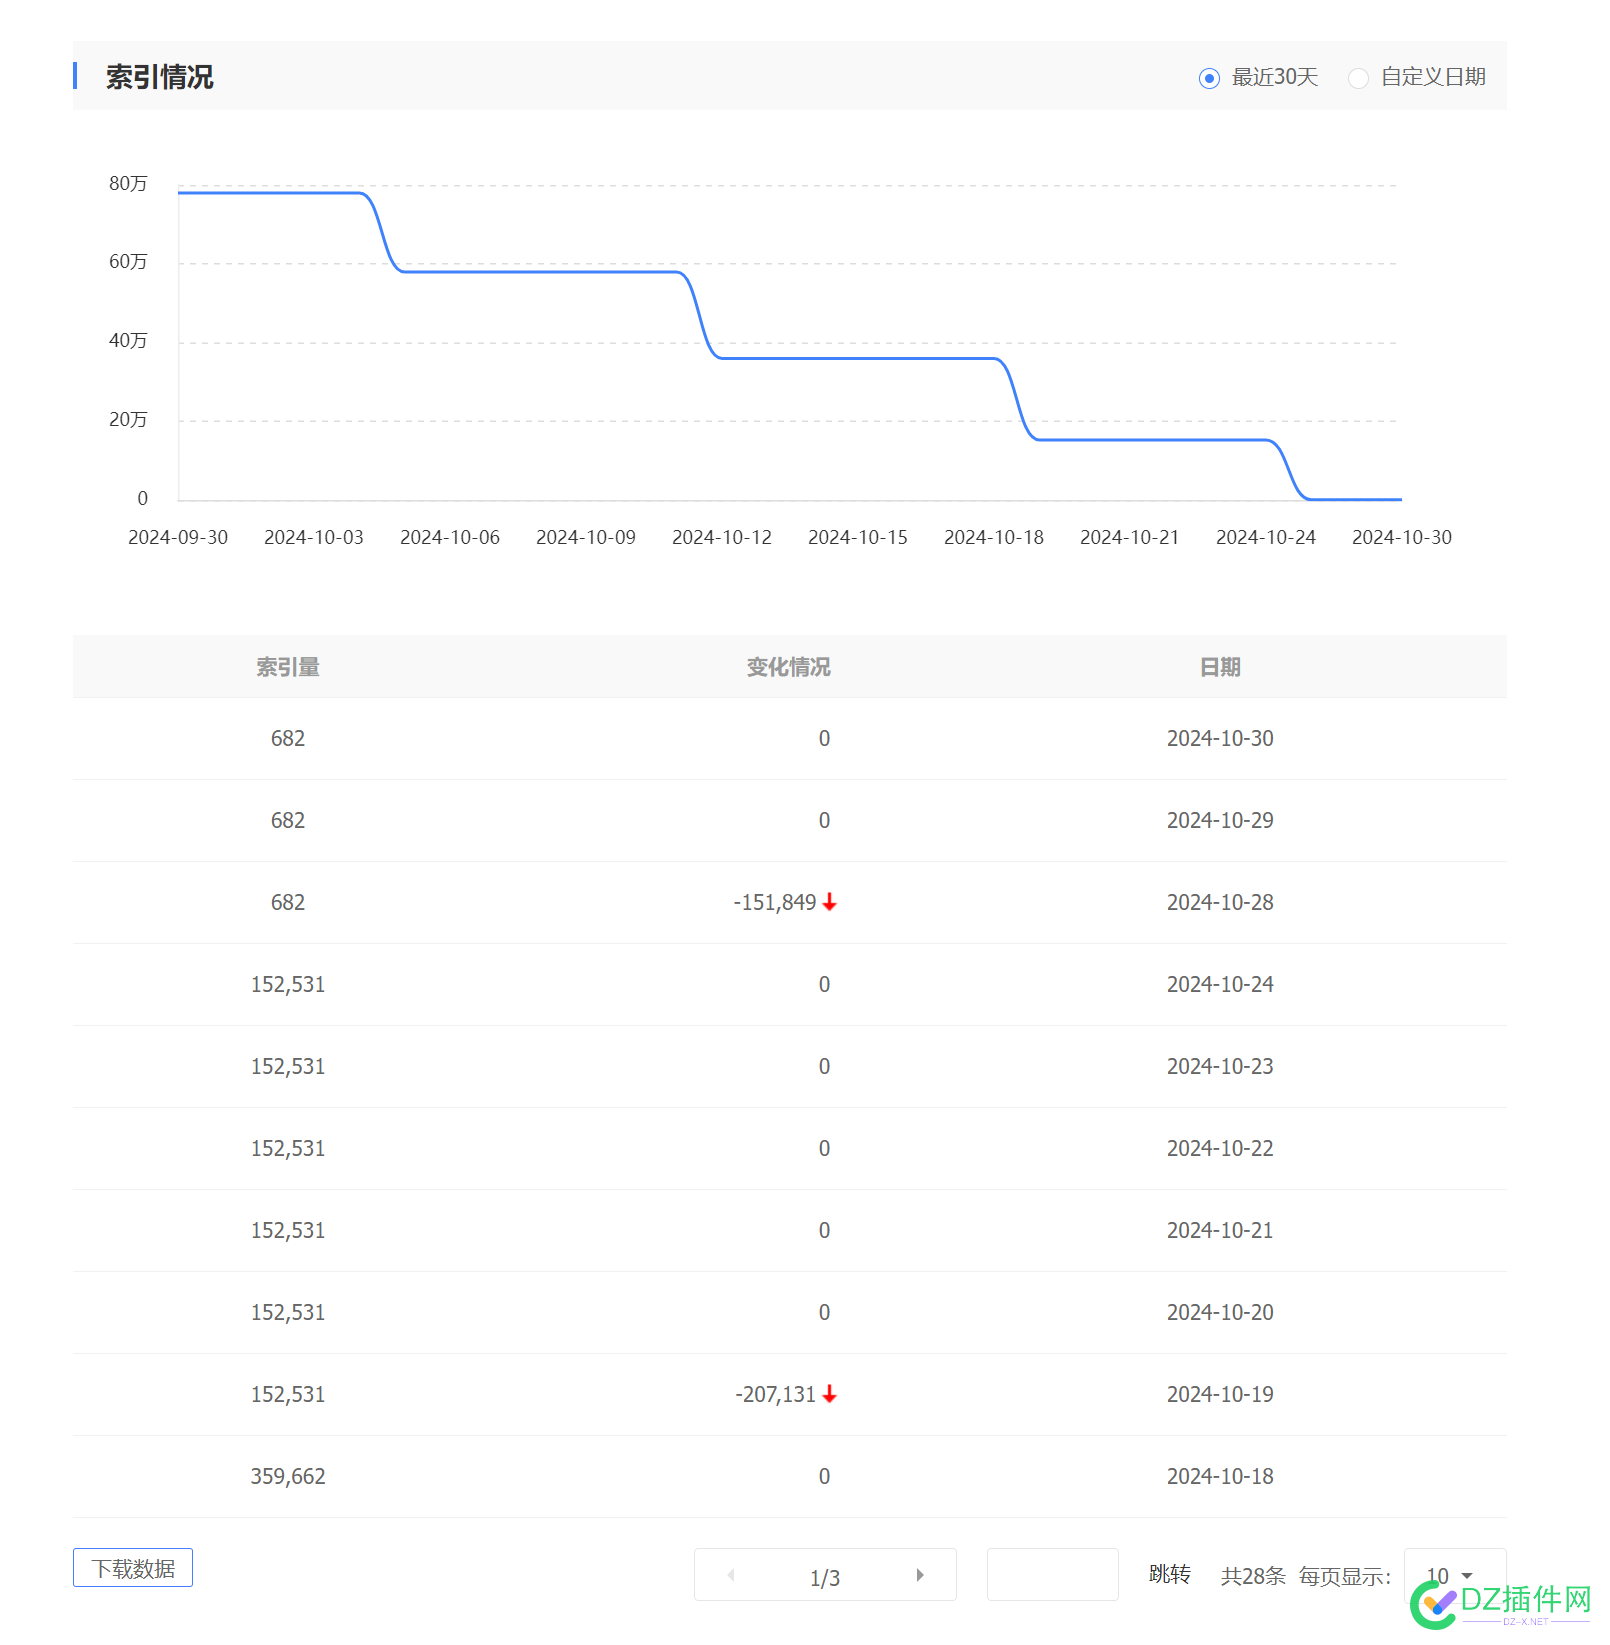
Task: Click the index value 359,662
Action: click(288, 1476)
